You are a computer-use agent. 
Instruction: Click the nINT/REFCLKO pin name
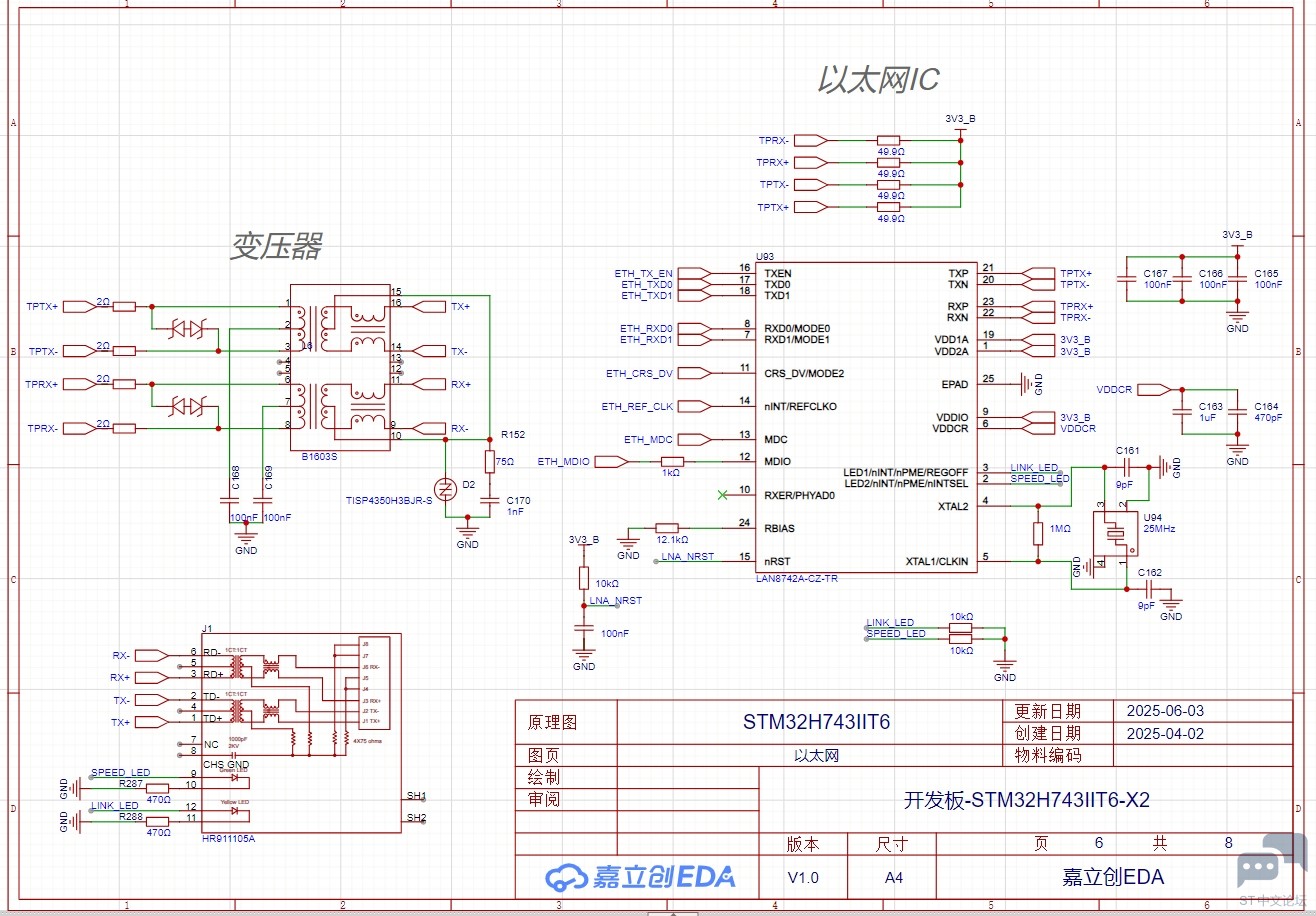tap(801, 406)
